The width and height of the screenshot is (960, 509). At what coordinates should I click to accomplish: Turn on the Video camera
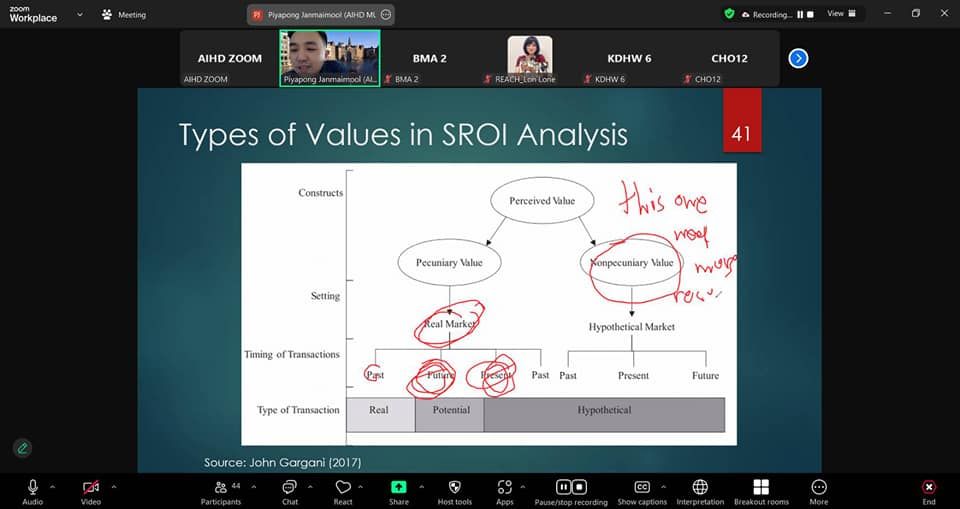(x=91, y=488)
